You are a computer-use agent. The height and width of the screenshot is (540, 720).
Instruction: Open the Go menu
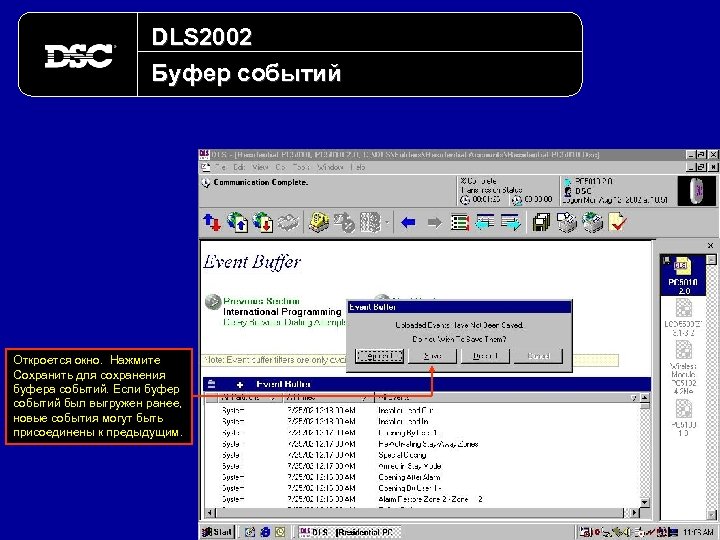pos(281,168)
